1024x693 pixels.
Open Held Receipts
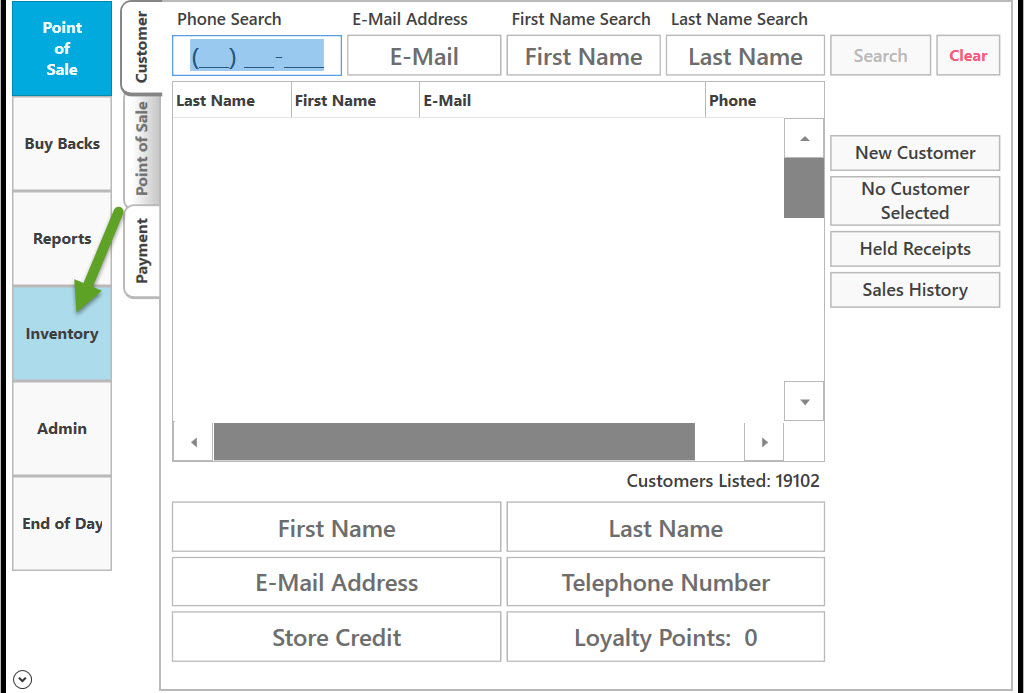[x=915, y=249]
